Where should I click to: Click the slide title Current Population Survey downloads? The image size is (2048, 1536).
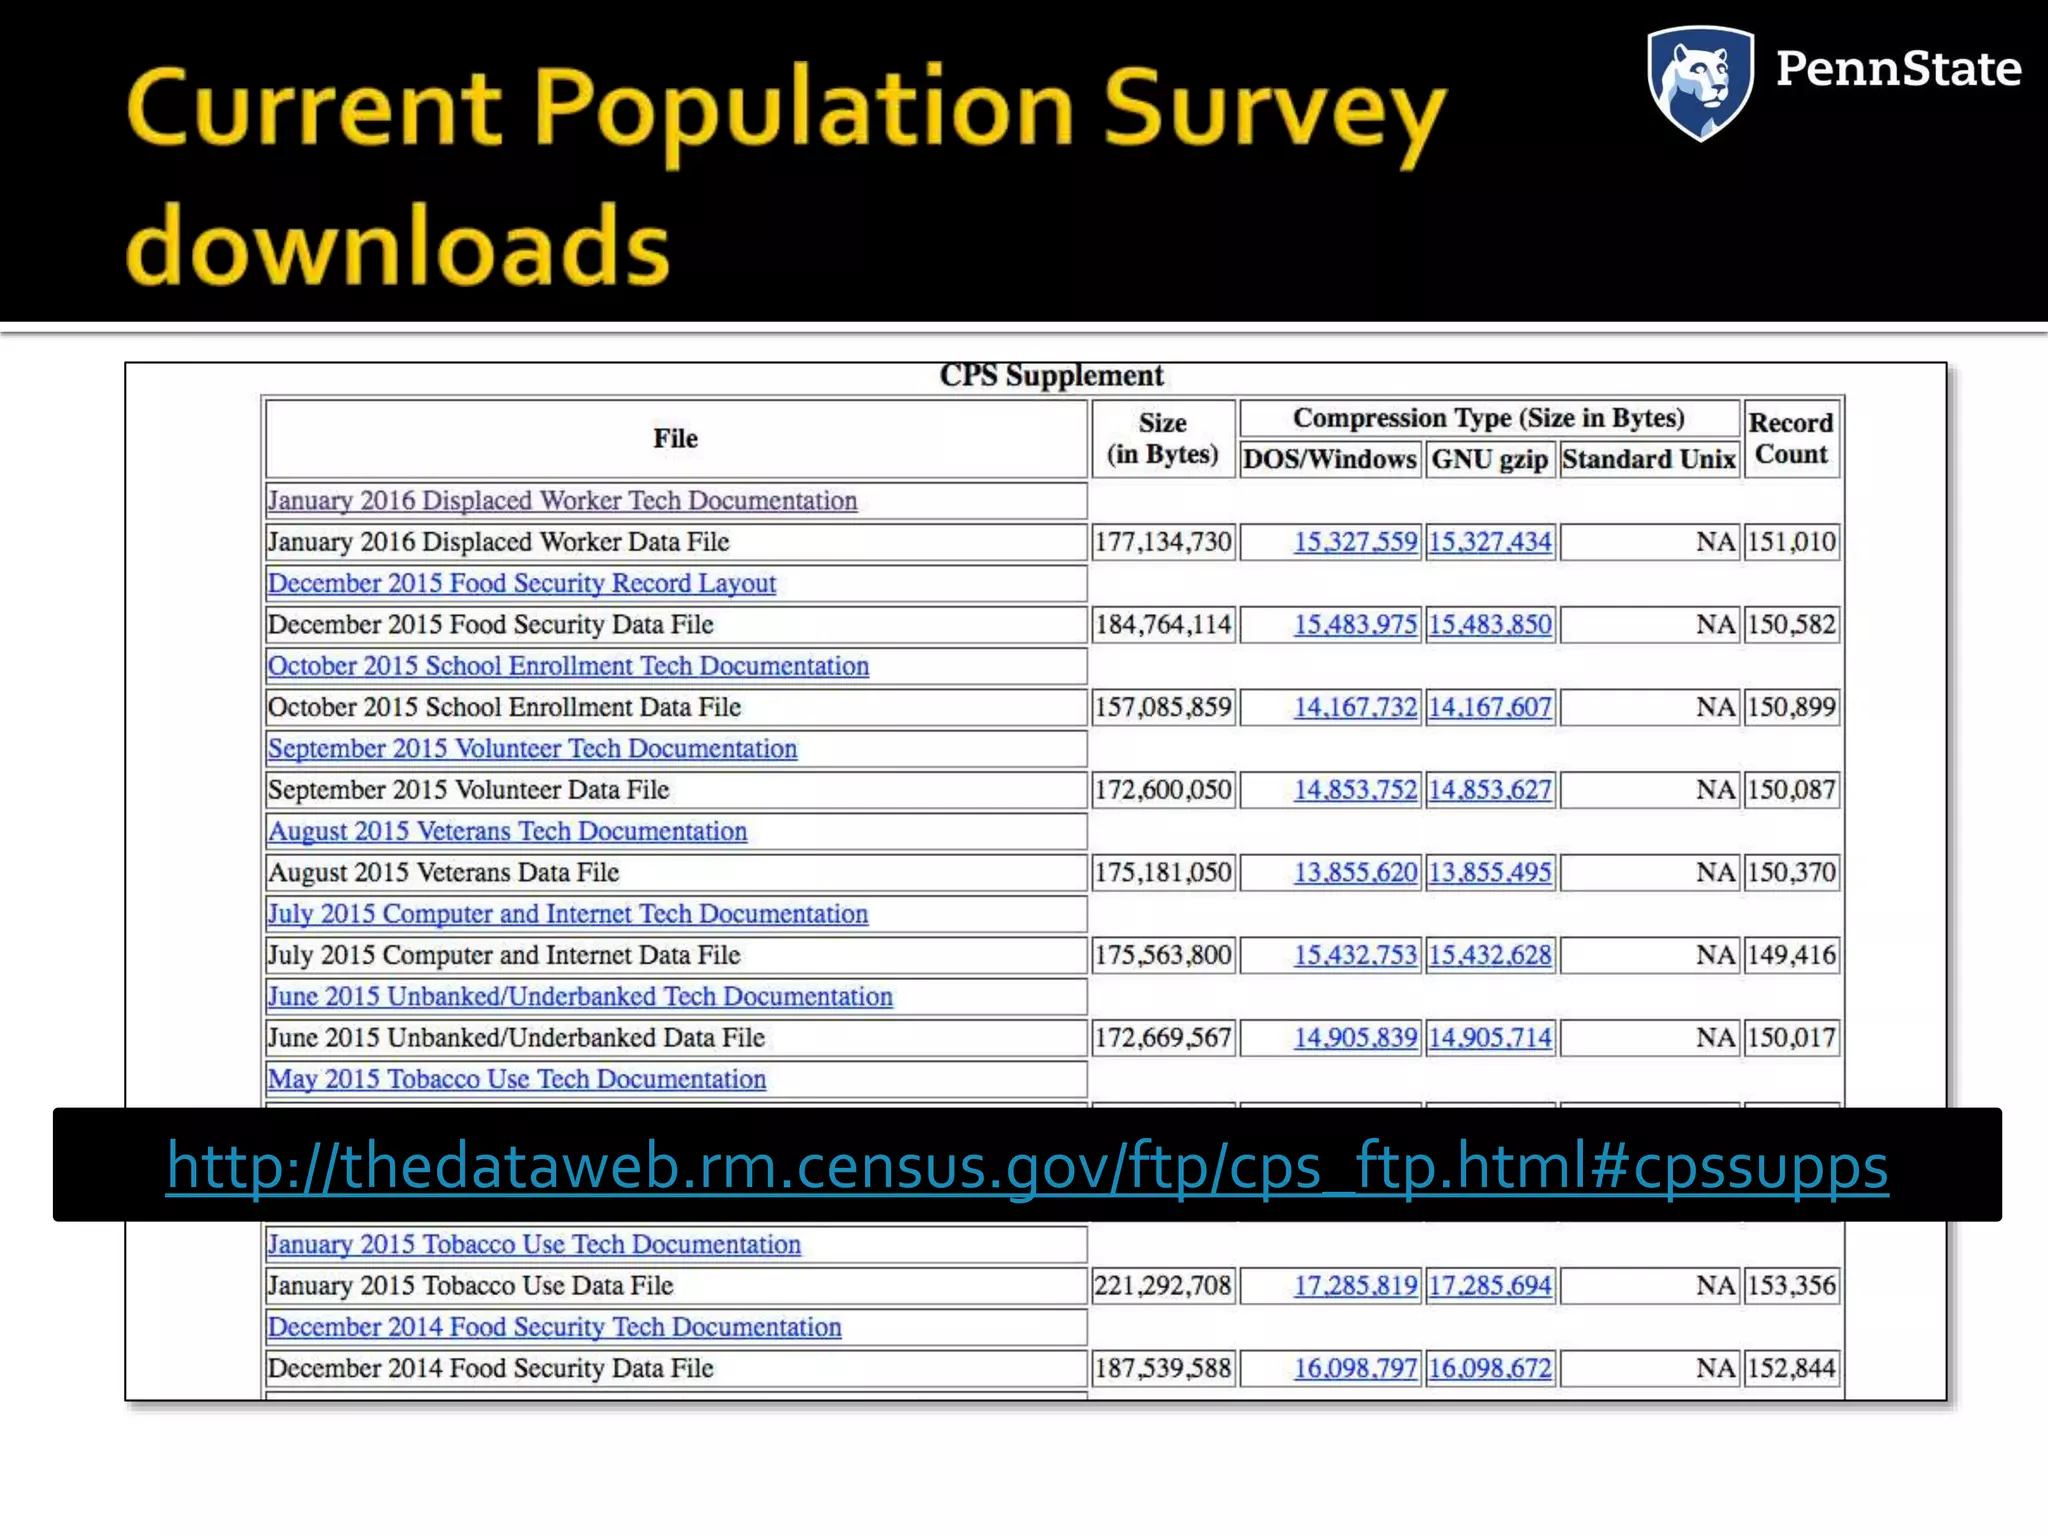coord(786,176)
